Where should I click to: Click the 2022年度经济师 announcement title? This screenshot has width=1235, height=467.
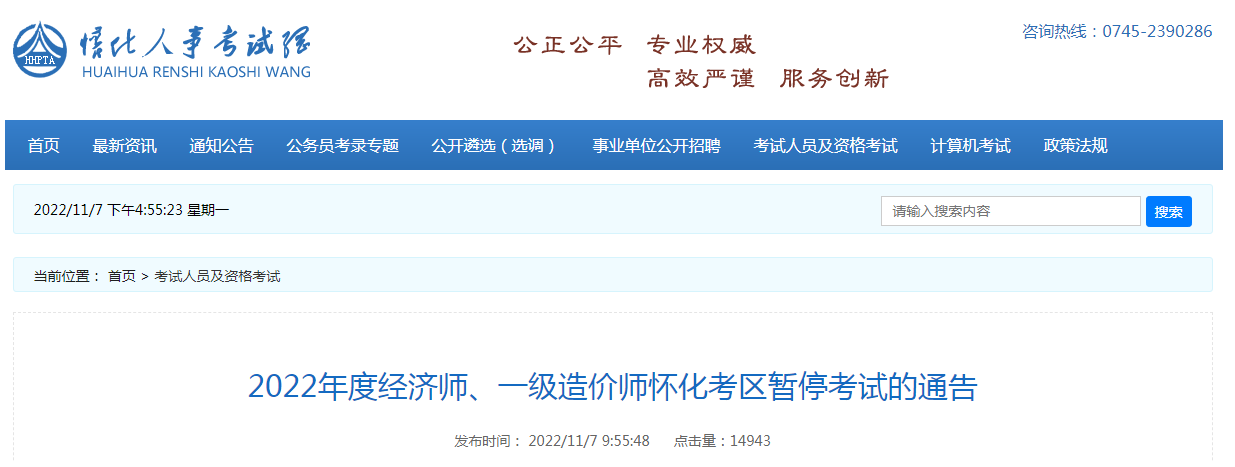tap(612, 387)
